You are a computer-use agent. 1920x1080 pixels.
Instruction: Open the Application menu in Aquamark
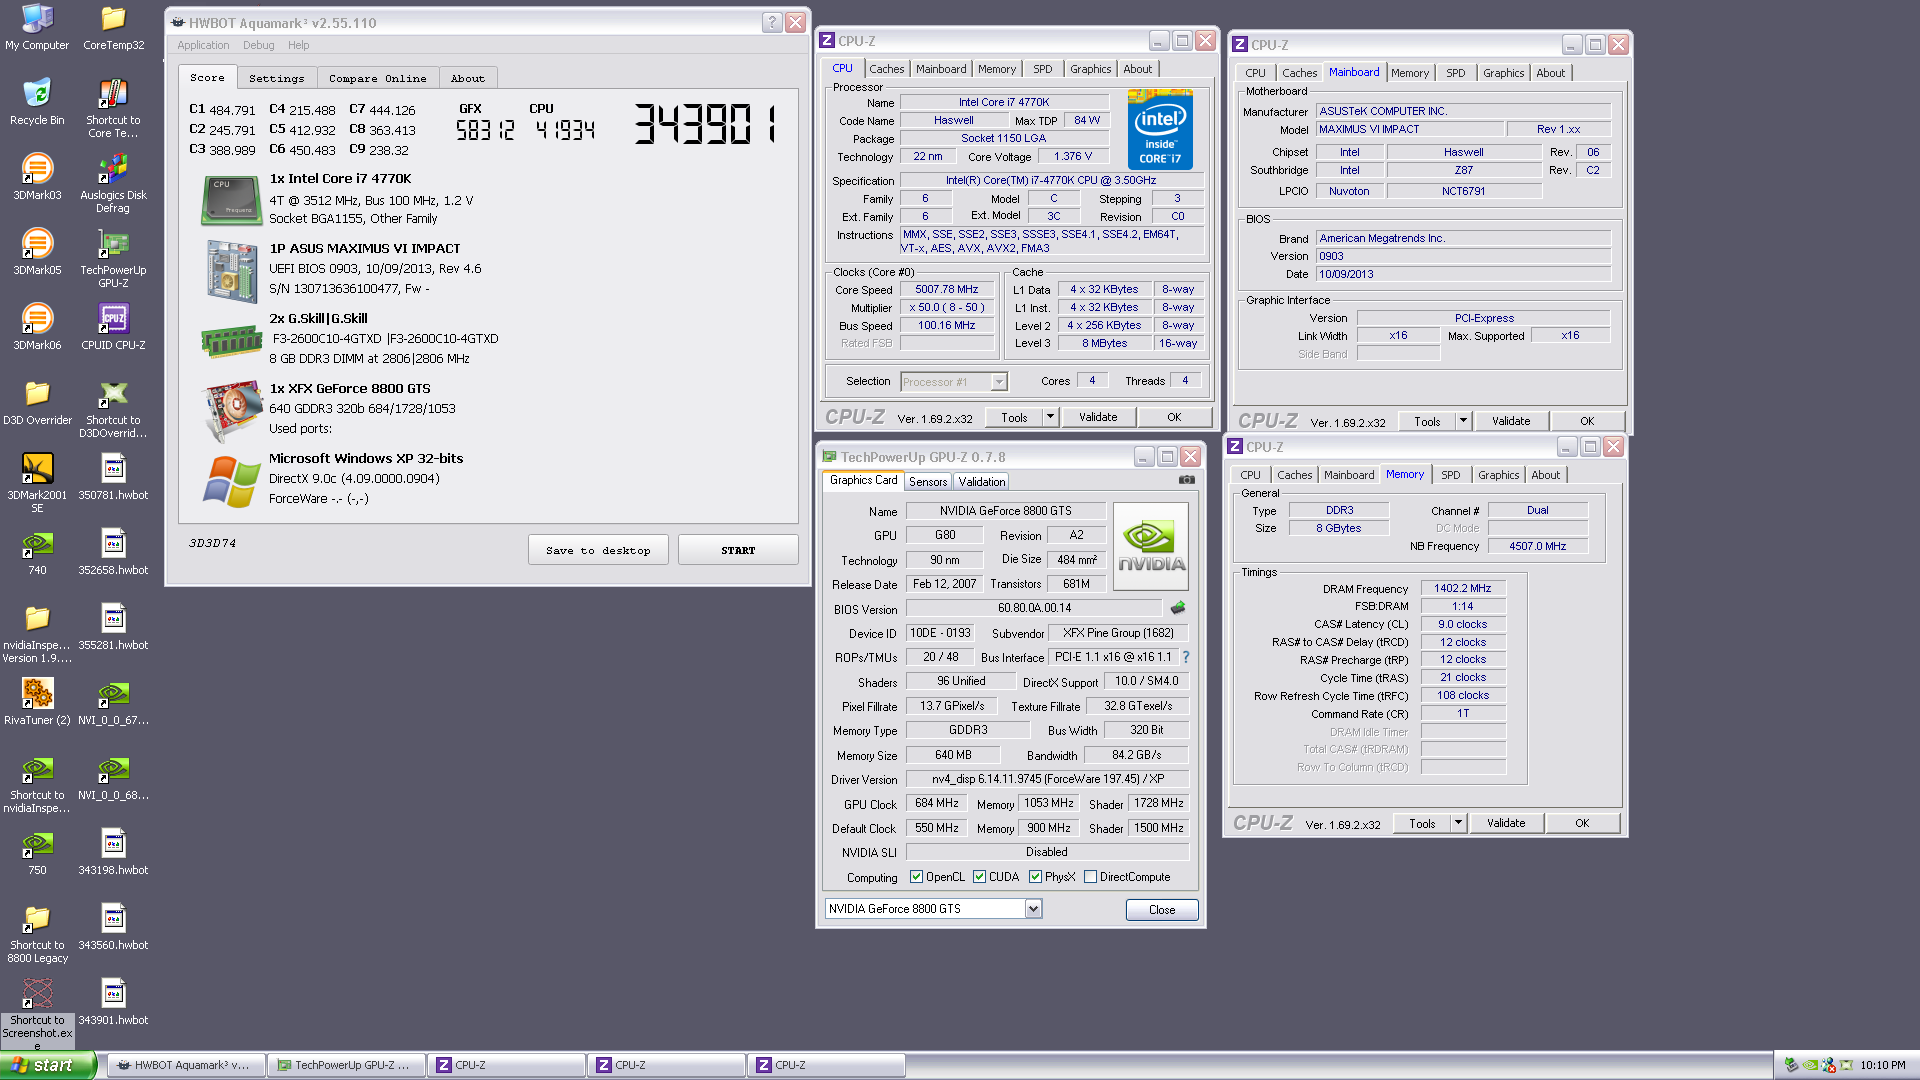(203, 45)
